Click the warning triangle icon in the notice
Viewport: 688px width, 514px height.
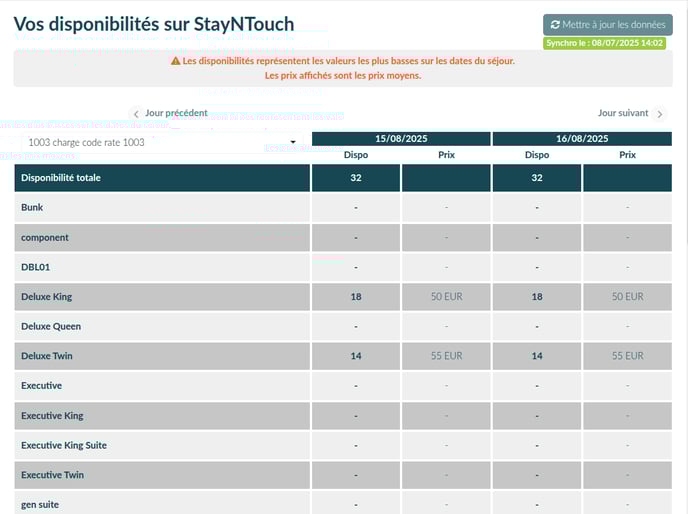point(176,61)
